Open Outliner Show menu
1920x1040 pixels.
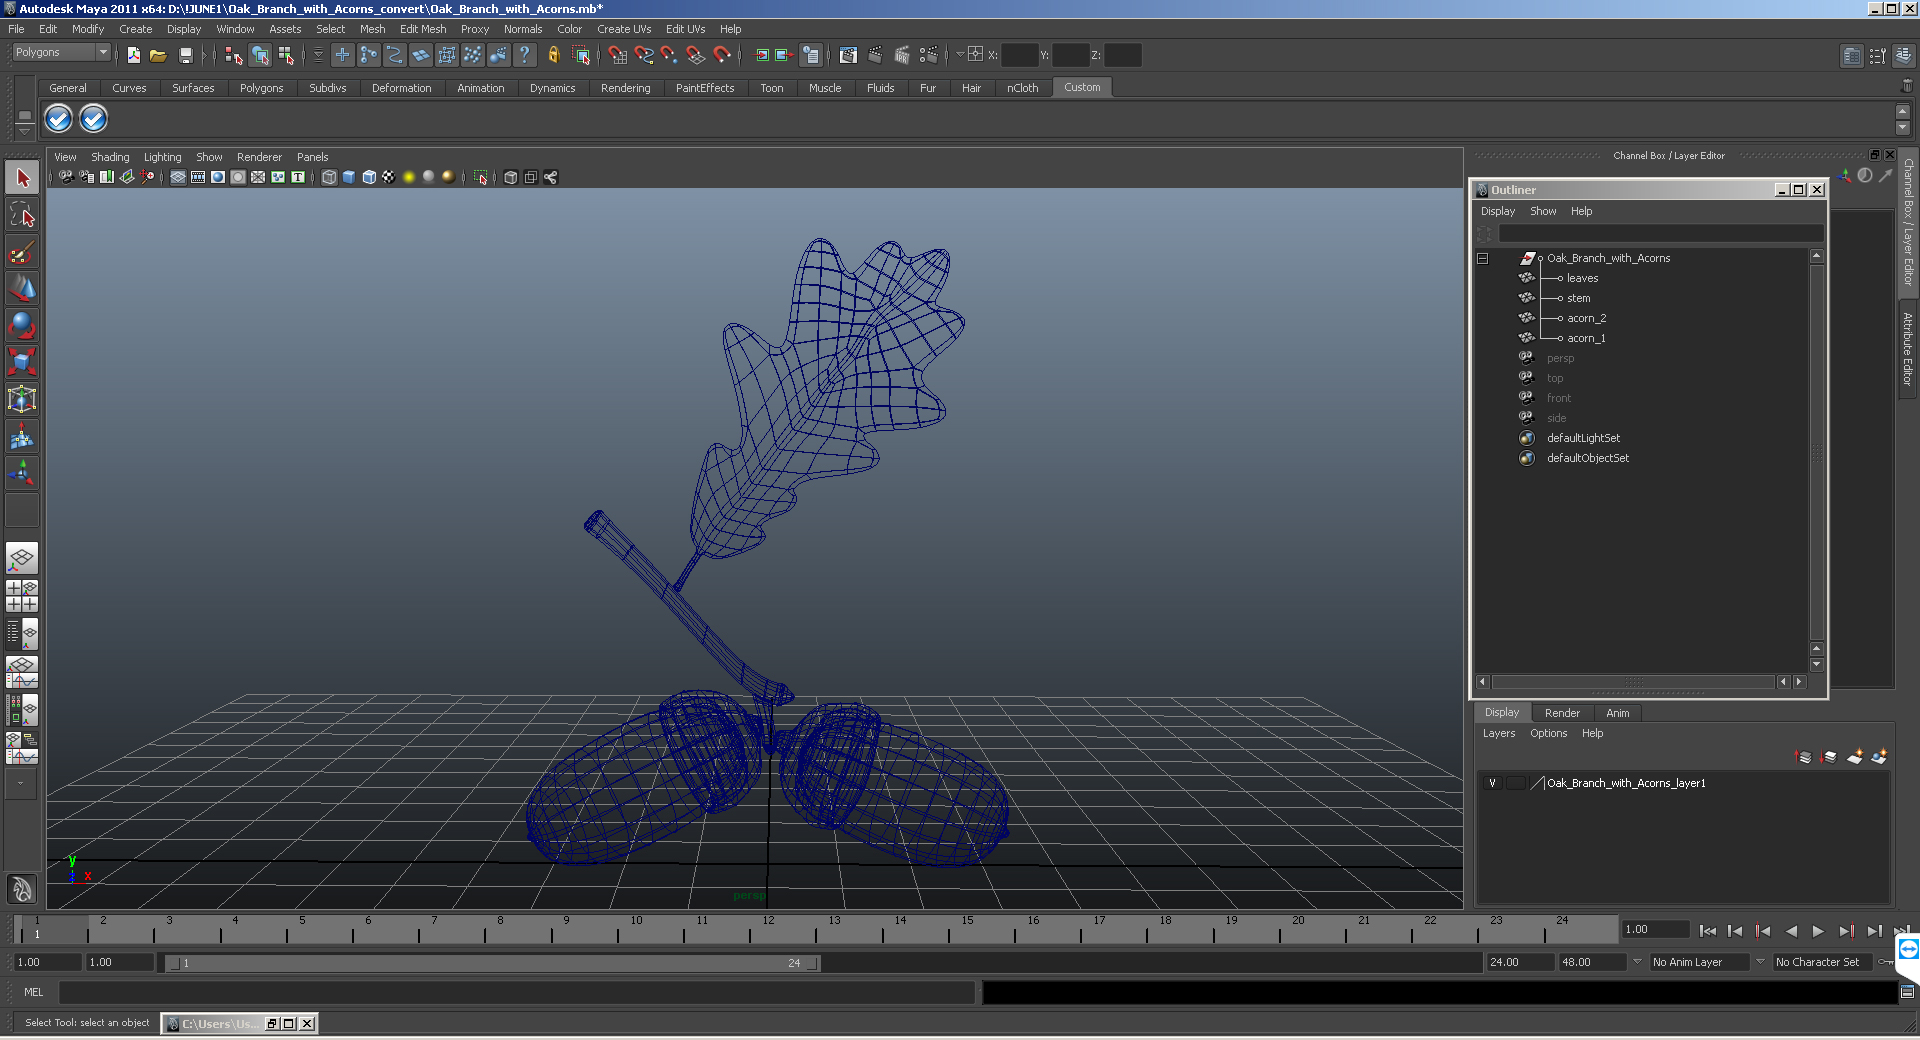(1543, 211)
